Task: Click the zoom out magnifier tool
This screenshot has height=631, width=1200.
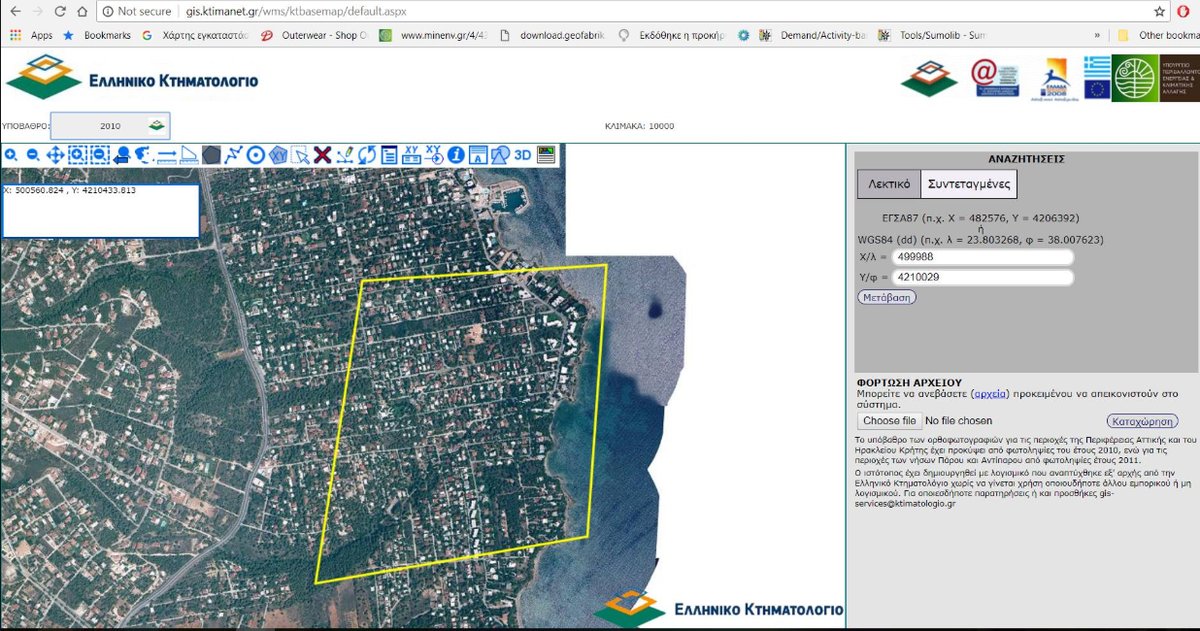Action: (33, 155)
